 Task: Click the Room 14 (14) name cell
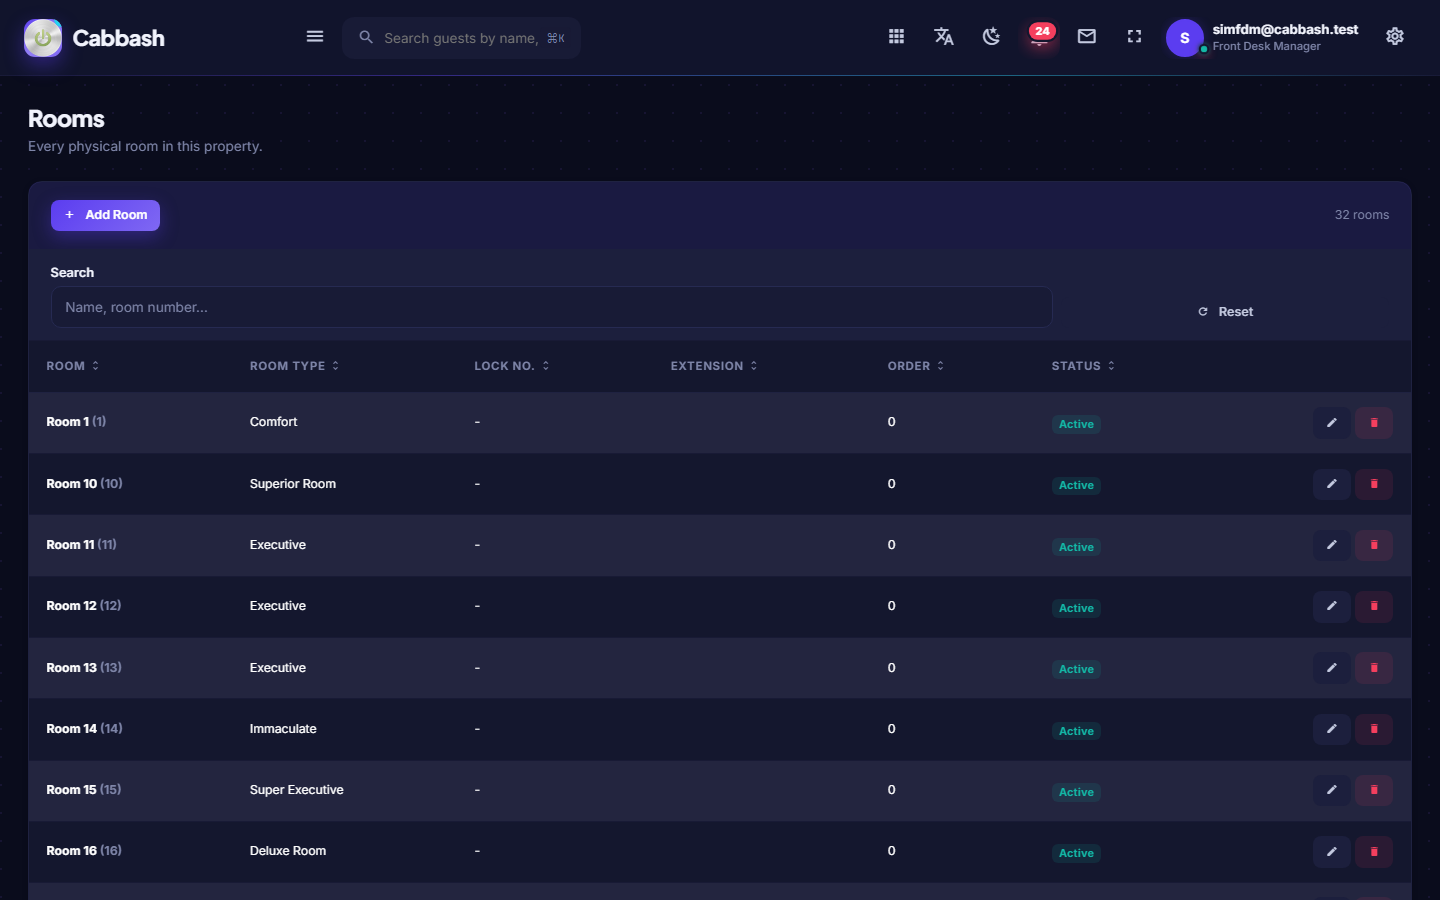[x=84, y=729]
